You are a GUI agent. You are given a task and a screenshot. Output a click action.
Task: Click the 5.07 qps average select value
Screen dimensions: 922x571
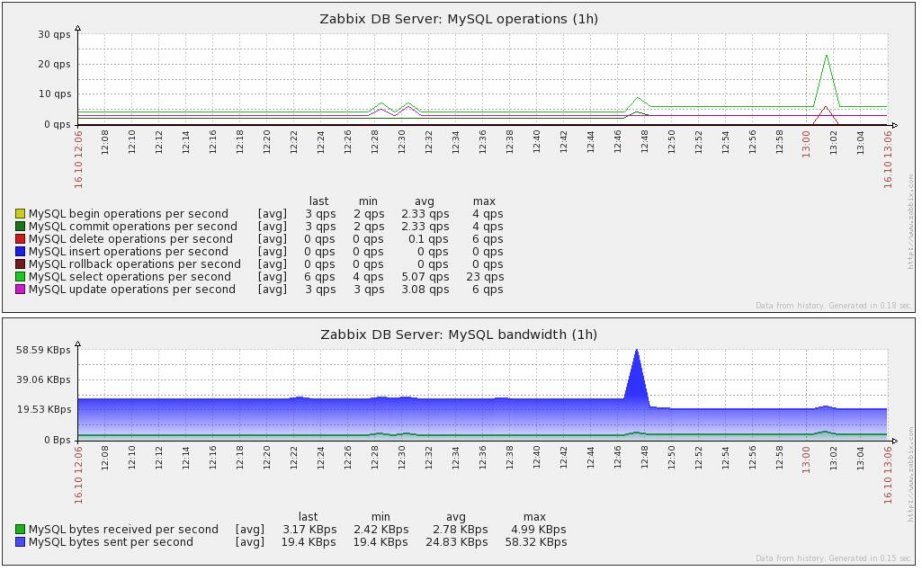pos(425,276)
